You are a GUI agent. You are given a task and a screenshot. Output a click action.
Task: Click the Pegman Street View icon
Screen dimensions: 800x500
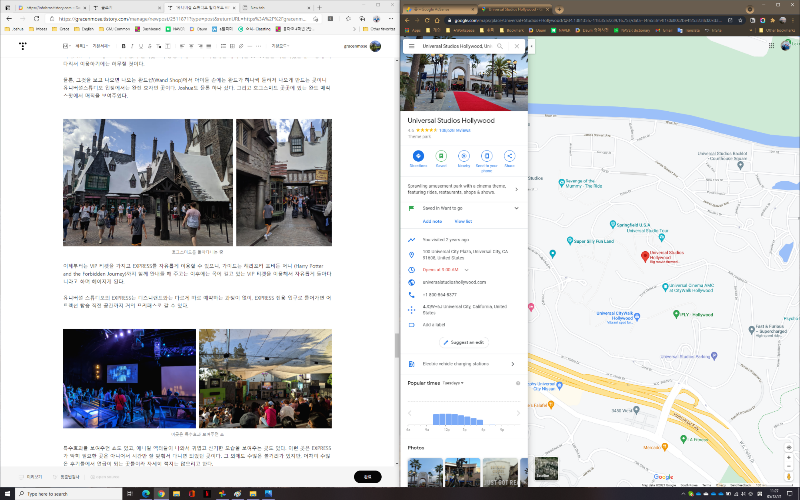[789, 477]
